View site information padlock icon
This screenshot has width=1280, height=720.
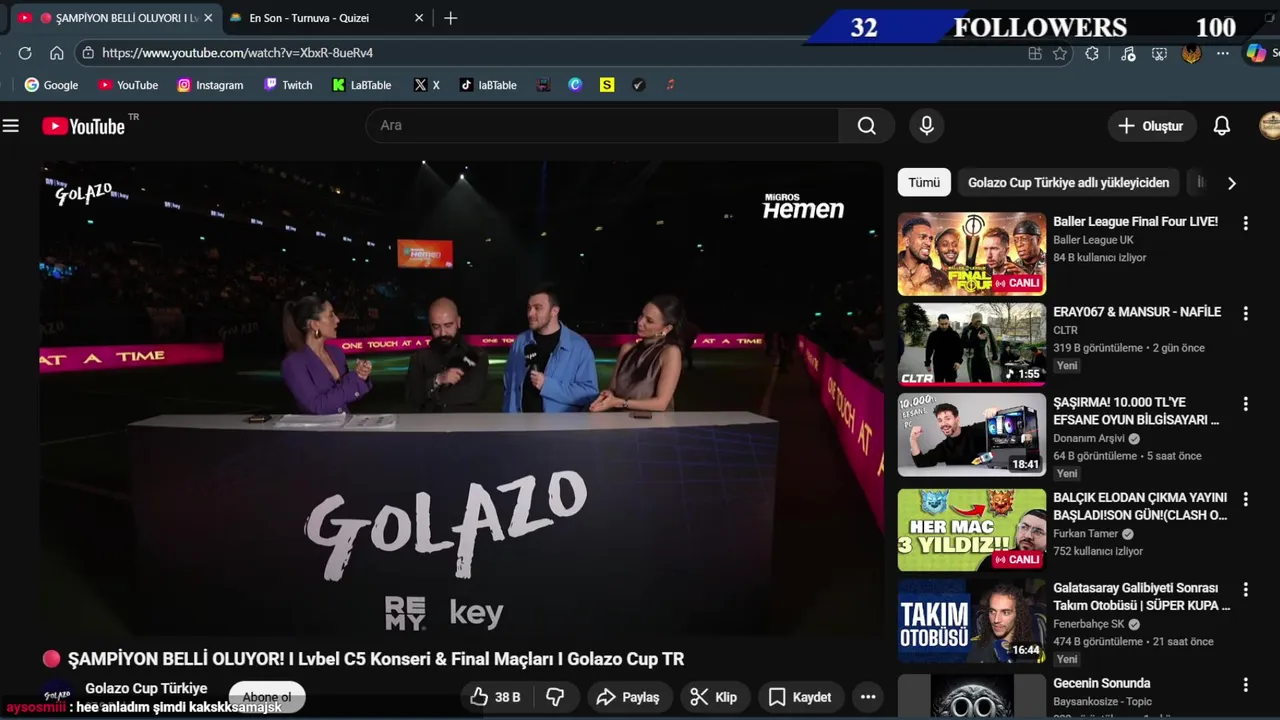pos(89,53)
